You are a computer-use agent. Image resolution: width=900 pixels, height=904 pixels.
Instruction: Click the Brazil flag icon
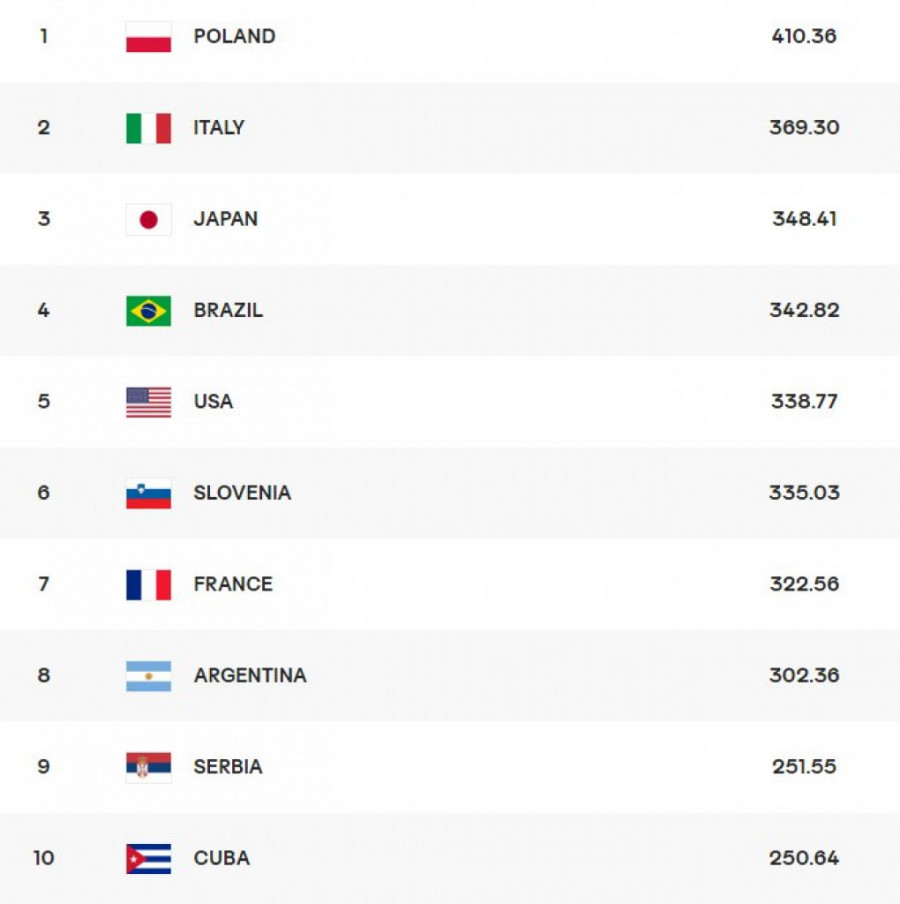148,311
